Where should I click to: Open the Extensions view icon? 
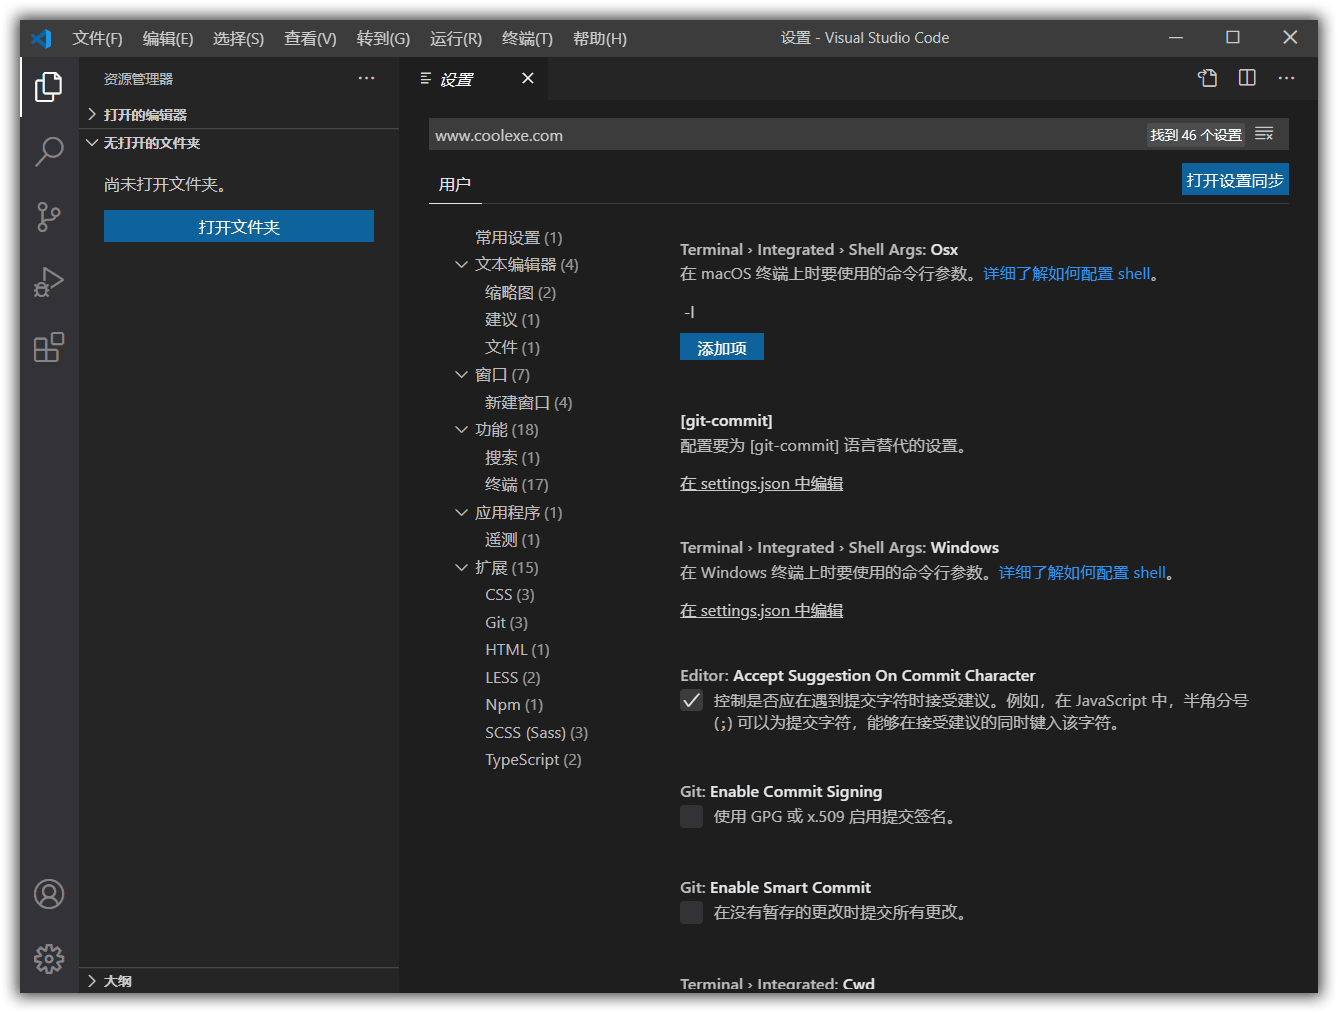(x=48, y=348)
